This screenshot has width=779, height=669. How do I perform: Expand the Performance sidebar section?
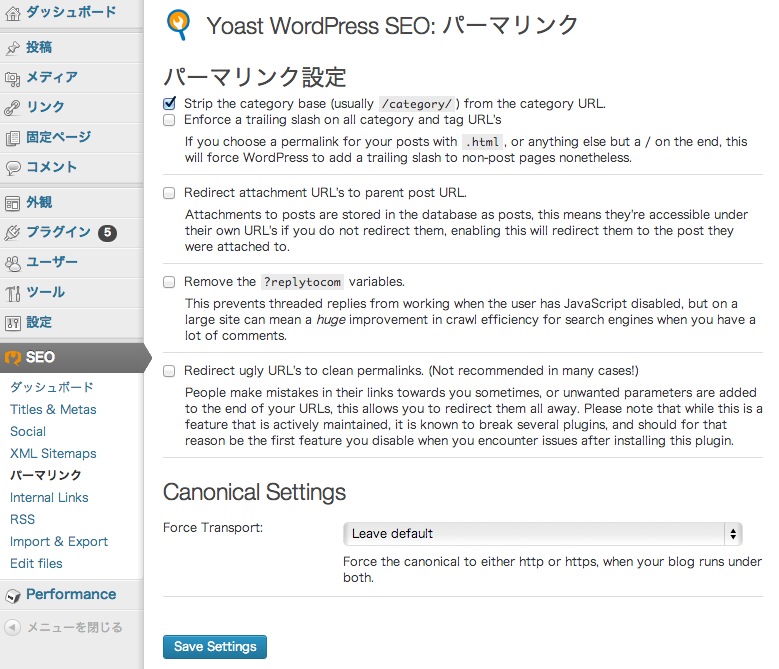70,594
